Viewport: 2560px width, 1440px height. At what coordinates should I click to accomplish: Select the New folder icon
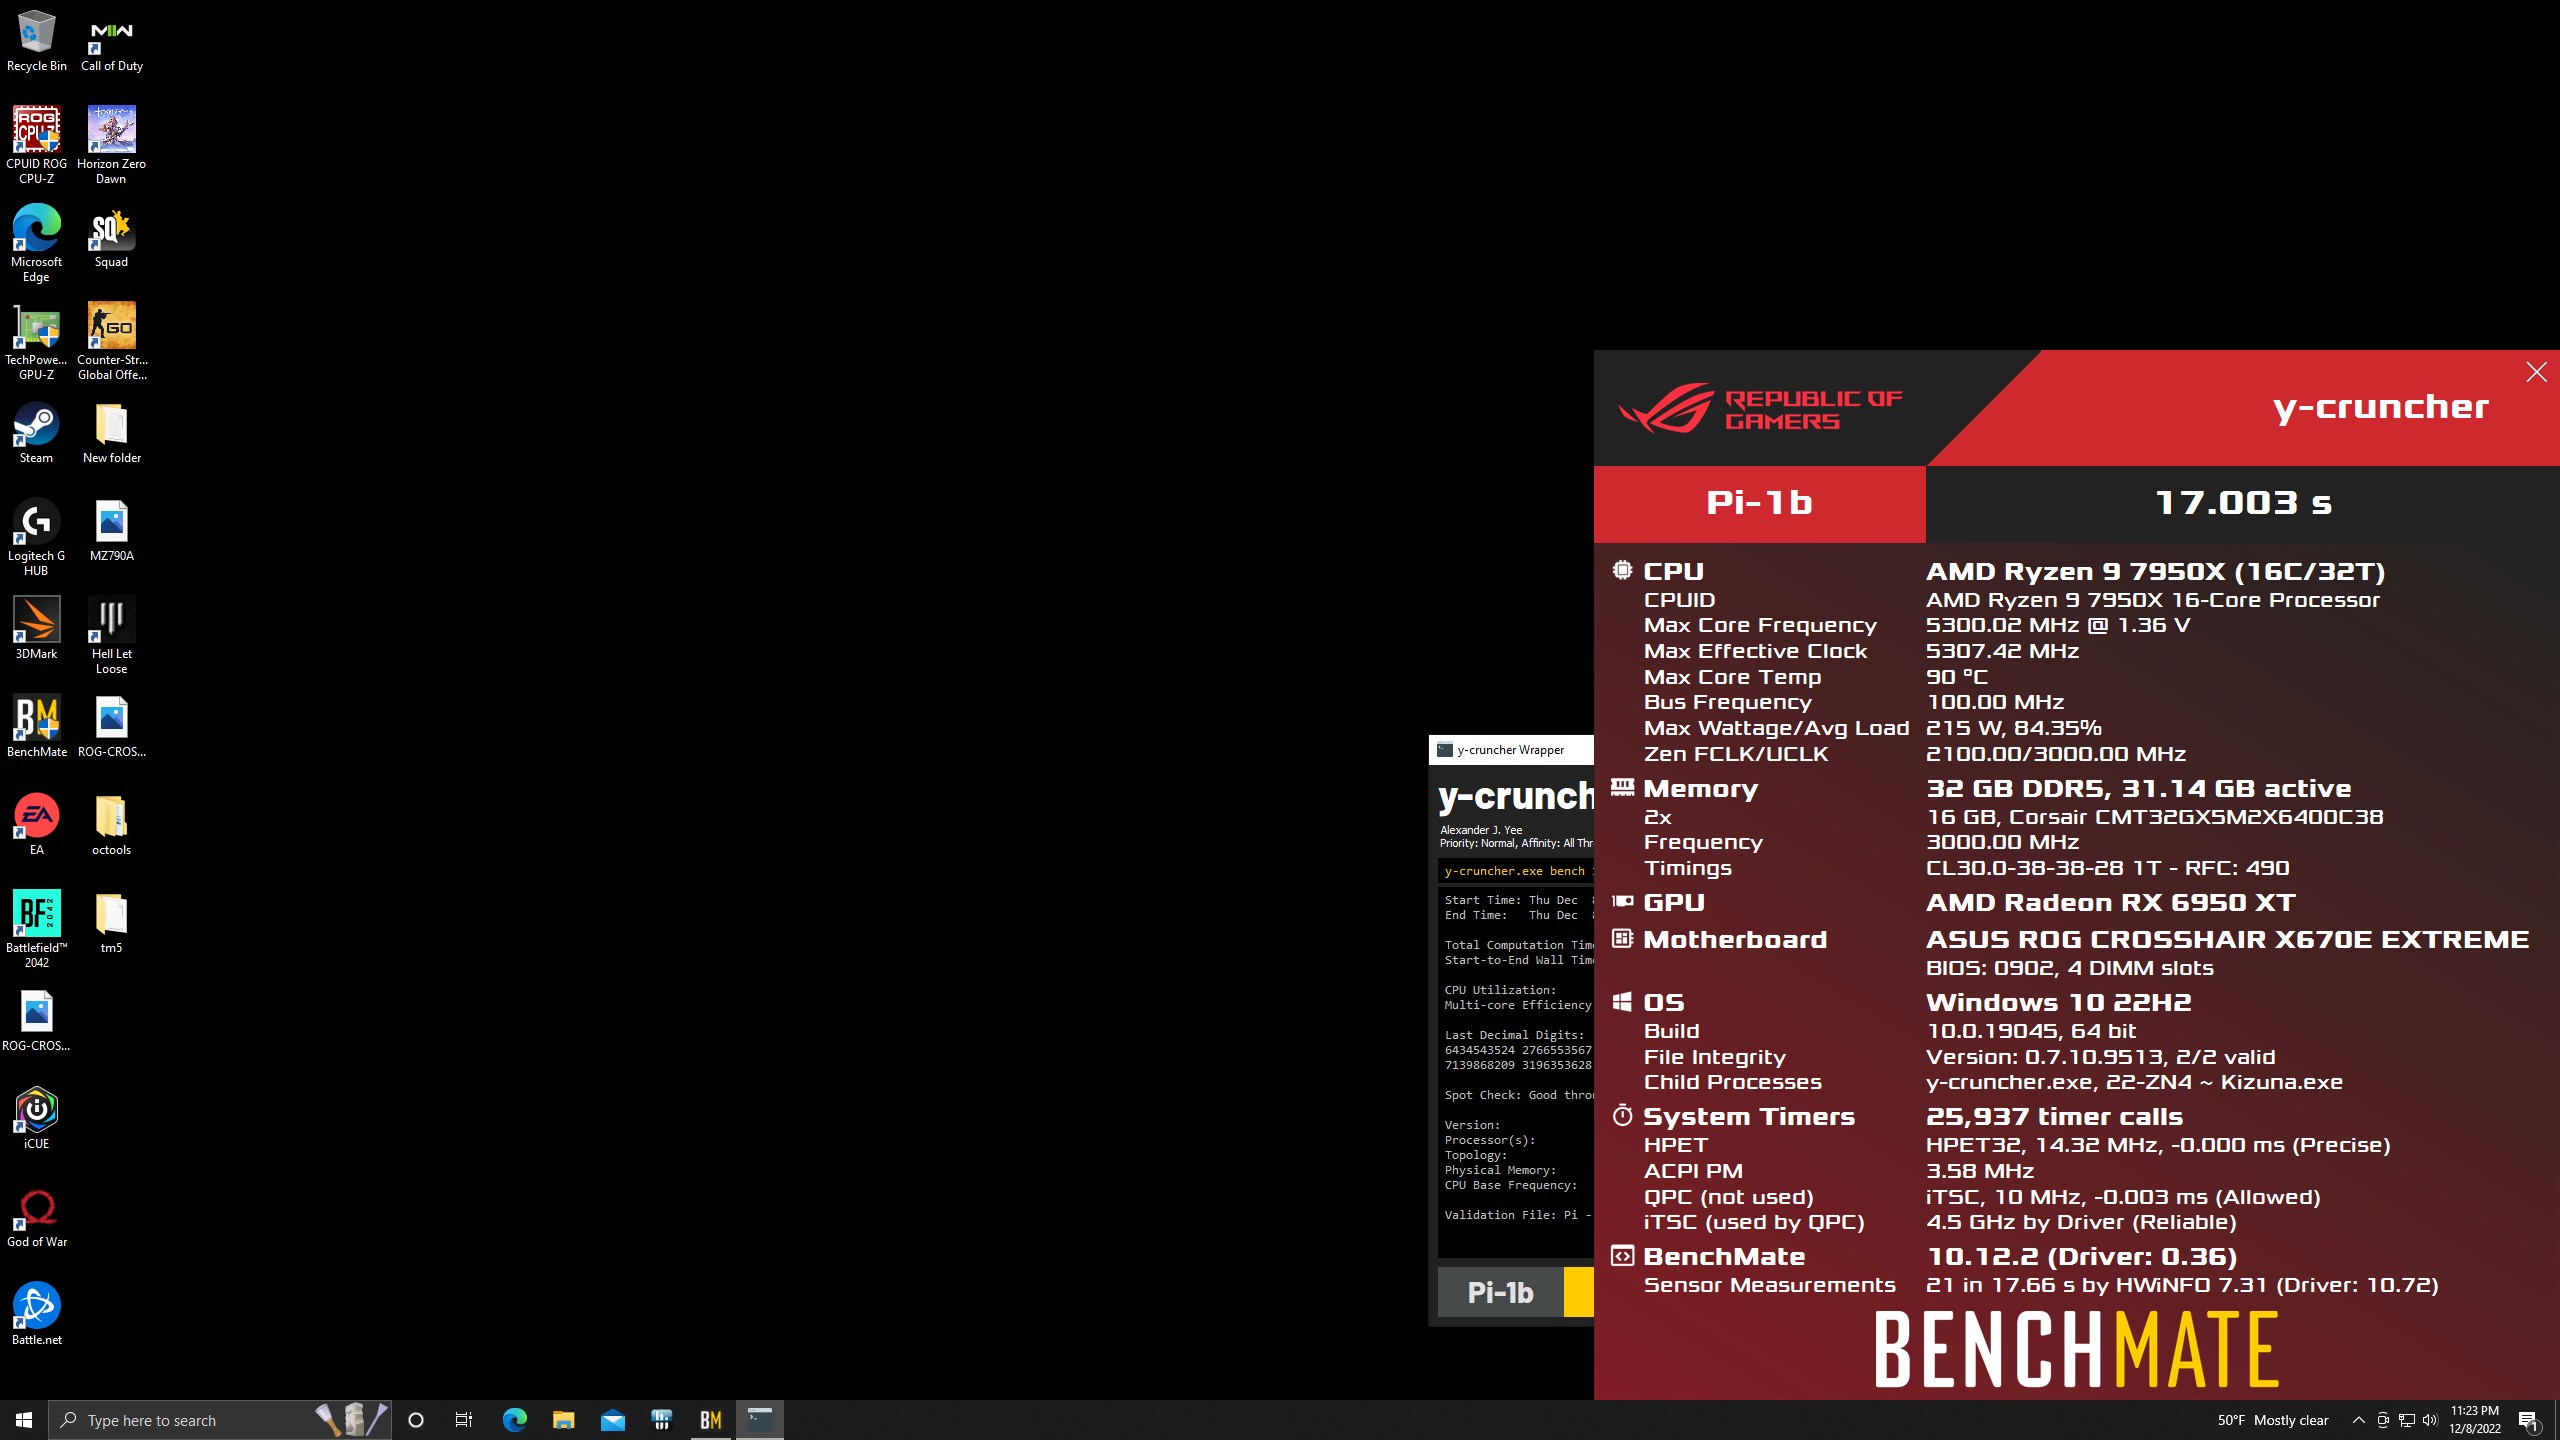click(x=111, y=433)
